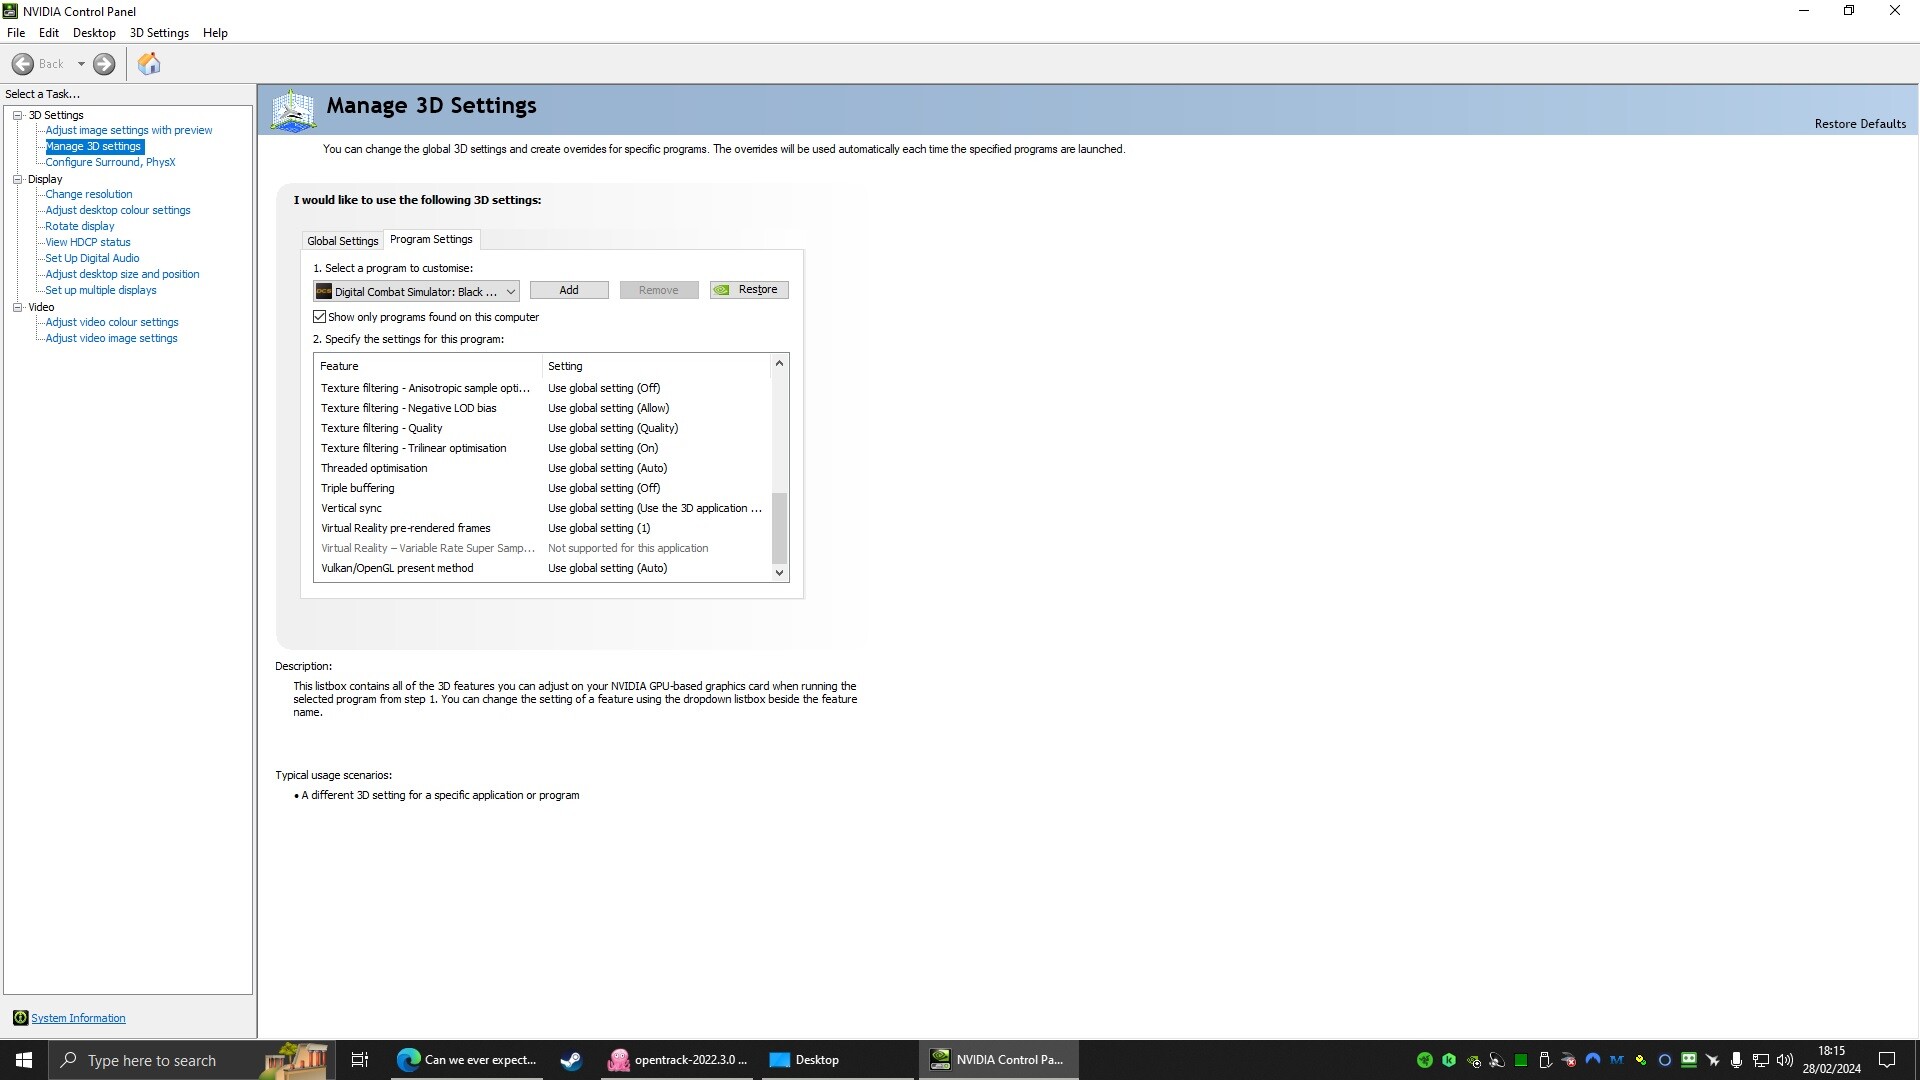Select Virtual Reality pre-rendered frames value
This screenshot has height=1080, width=1920.
point(599,528)
